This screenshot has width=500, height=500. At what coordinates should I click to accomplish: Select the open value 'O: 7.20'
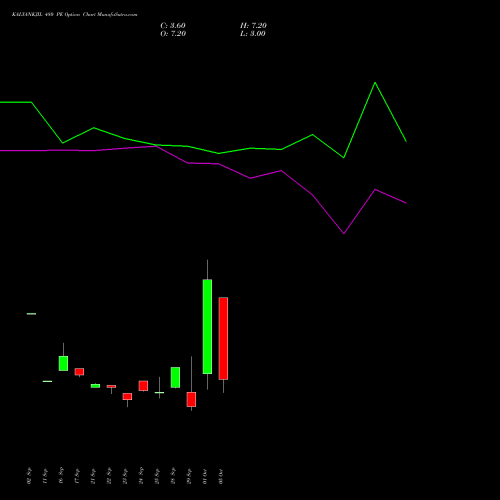[x=173, y=34]
